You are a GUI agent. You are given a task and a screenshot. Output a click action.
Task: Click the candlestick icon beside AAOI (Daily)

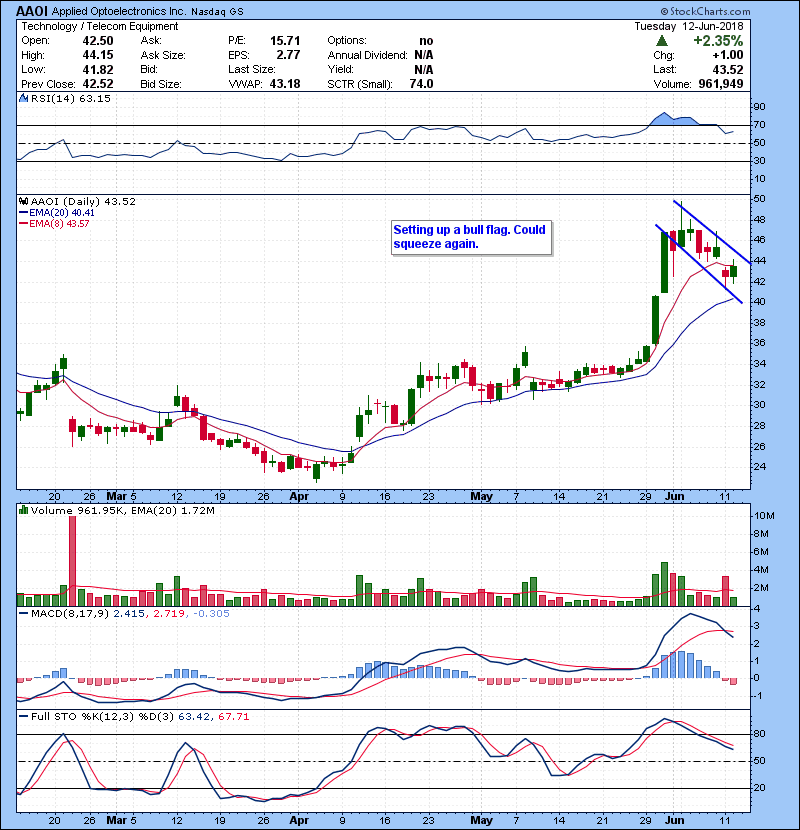23,202
